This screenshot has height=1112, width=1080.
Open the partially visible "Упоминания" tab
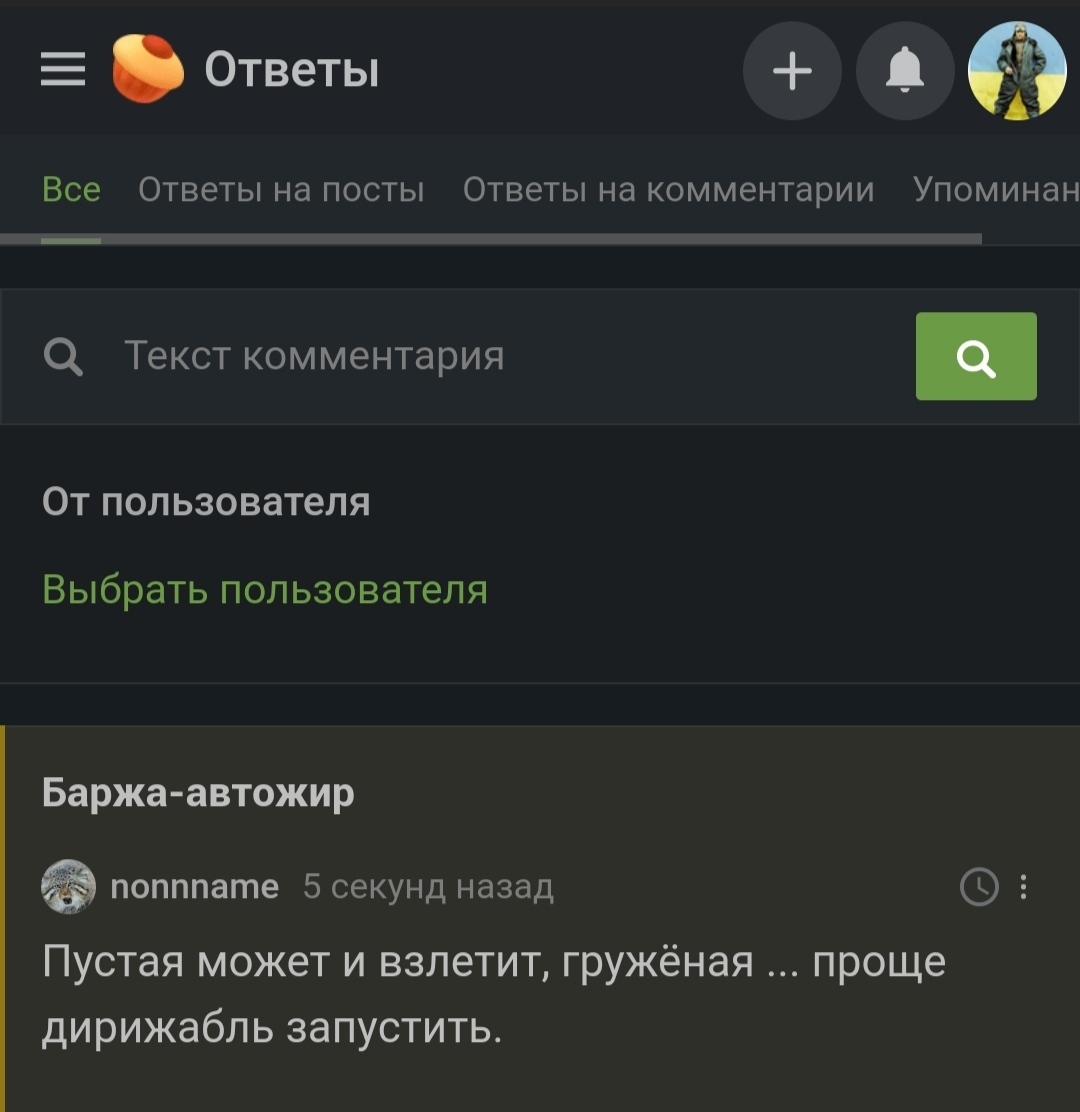point(995,189)
